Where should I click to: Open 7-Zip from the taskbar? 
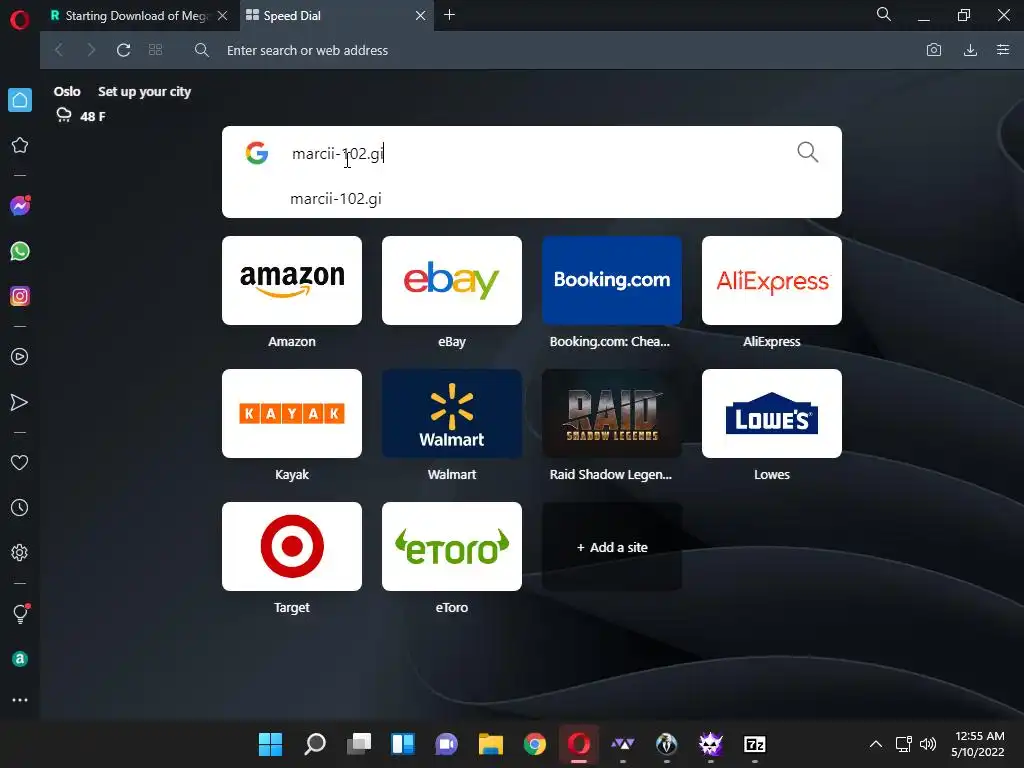point(754,744)
